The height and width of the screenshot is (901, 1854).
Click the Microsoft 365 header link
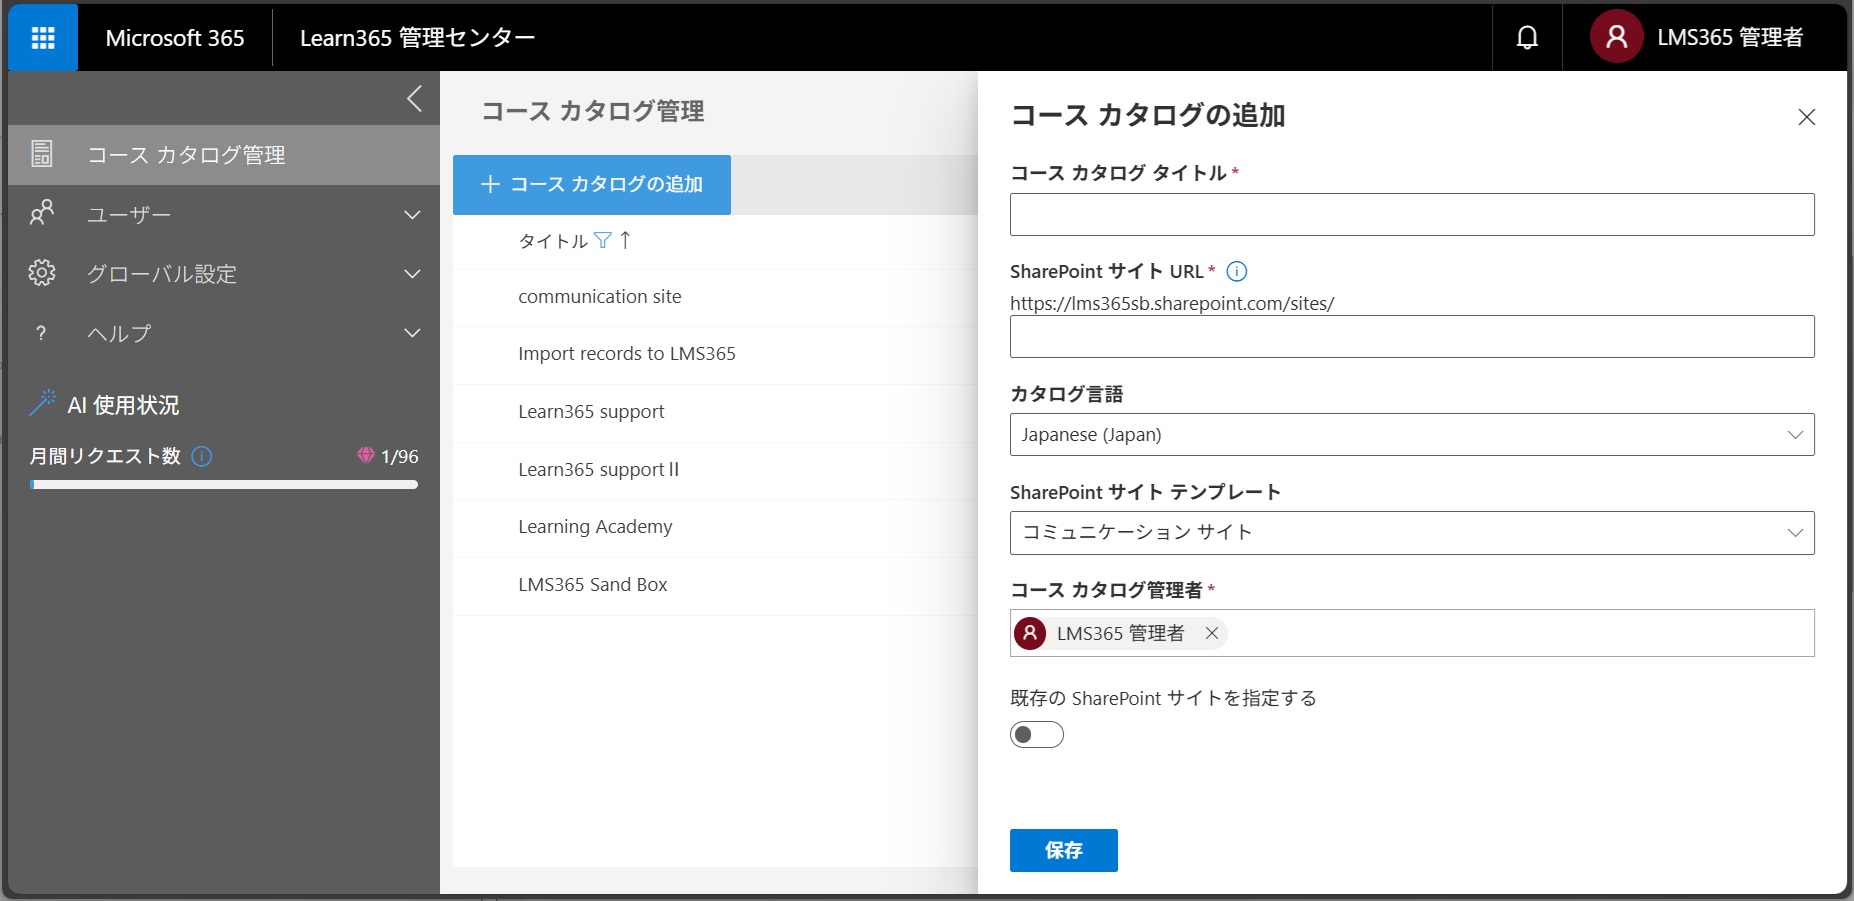(175, 38)
